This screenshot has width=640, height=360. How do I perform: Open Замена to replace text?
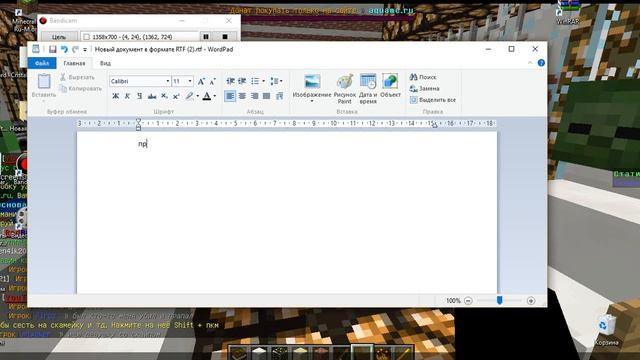[425, 89]
